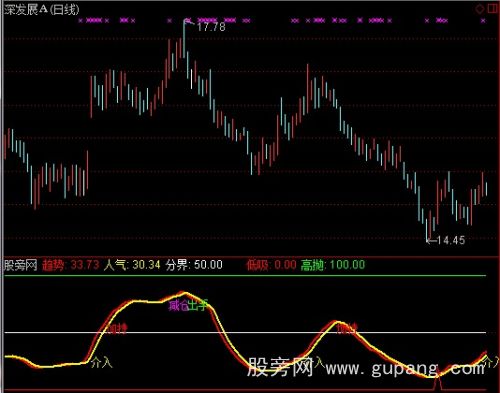This screenshot has width=500, height=393.
Task: Click the purple 减仓 signal marker
Action: pyautogui.click(x=179, y=305)
